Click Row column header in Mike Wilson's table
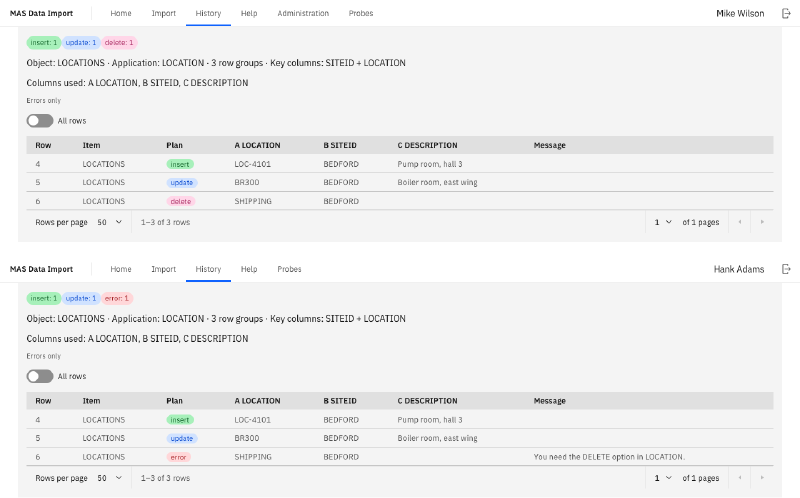Viewport: 800px width, 498px height. 43,145
